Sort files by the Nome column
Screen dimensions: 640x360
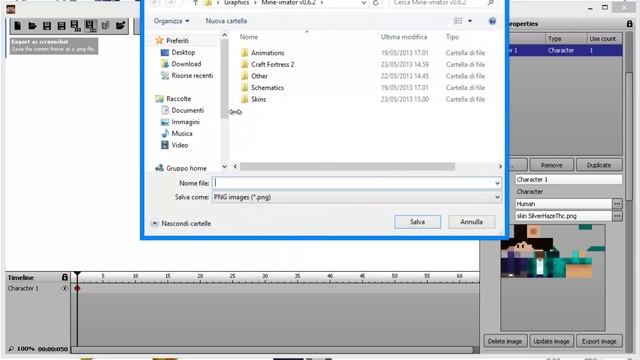tap(249, 37)
